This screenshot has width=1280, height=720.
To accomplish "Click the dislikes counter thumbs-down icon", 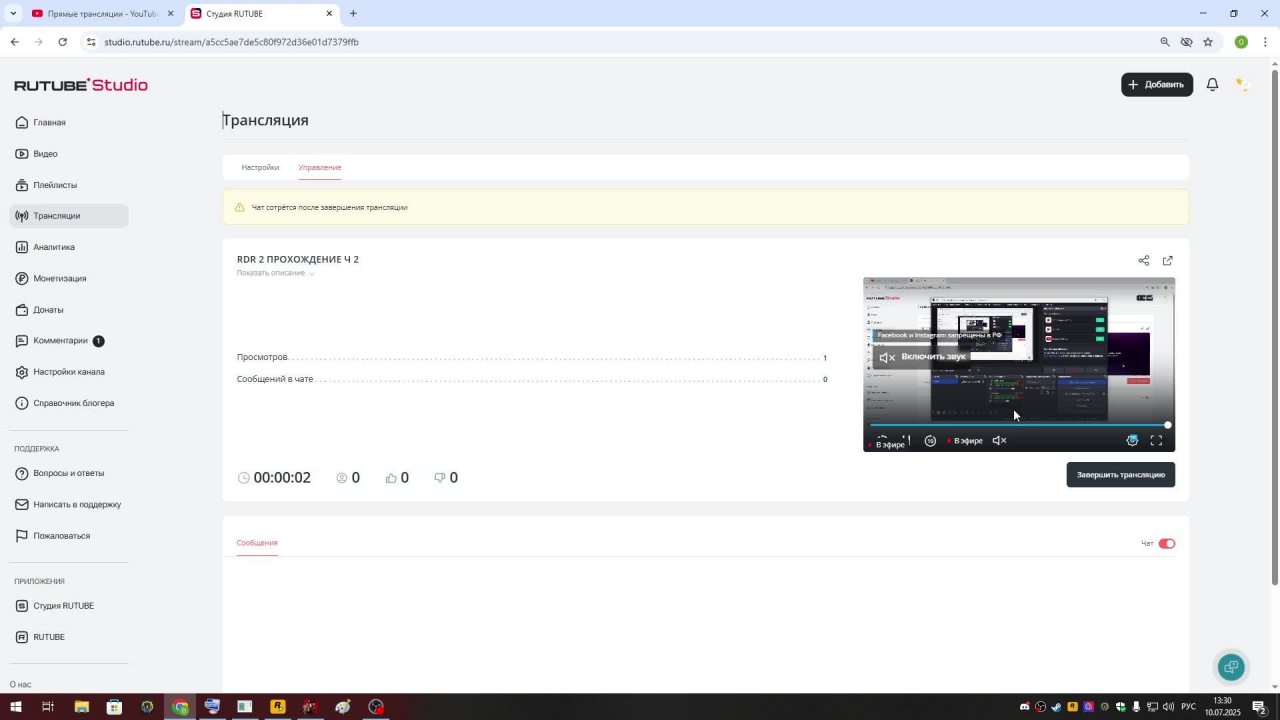I will coord(440,478).
